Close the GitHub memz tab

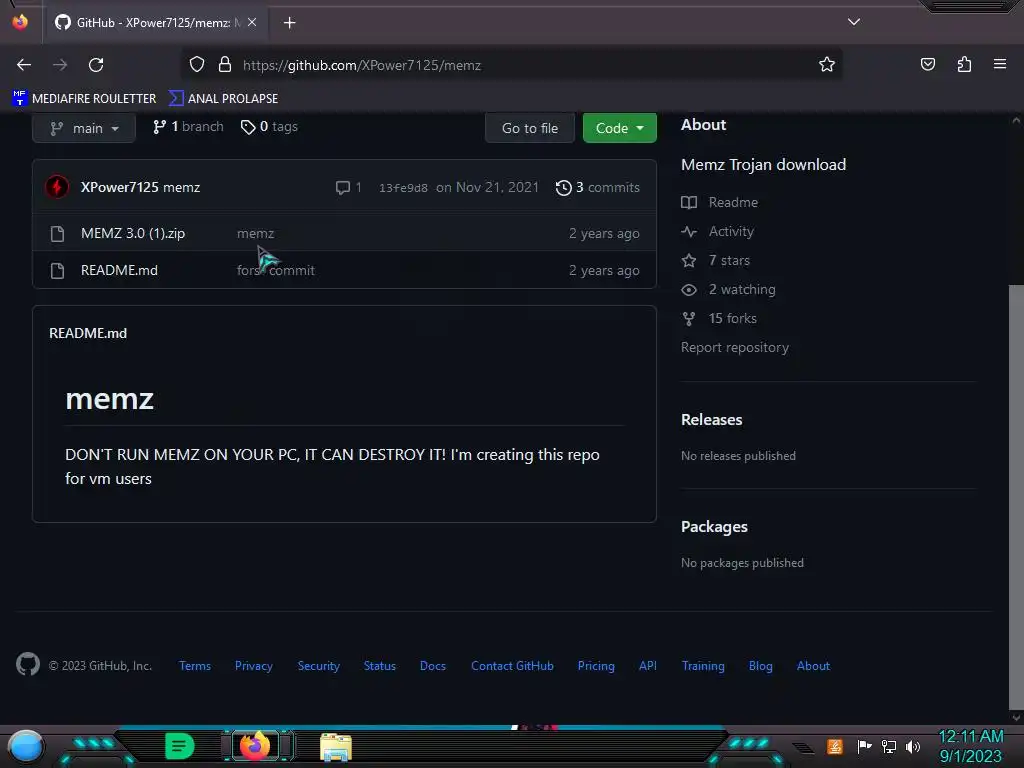pos(252,22)
